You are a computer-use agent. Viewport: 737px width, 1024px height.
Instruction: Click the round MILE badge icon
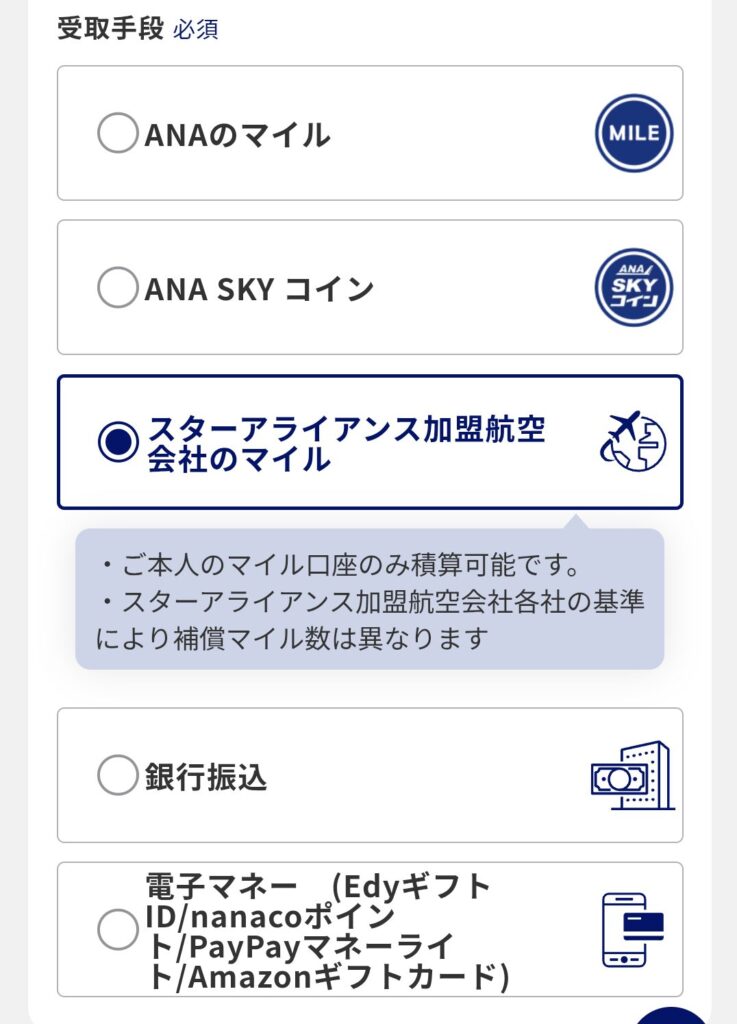point(633,133)
